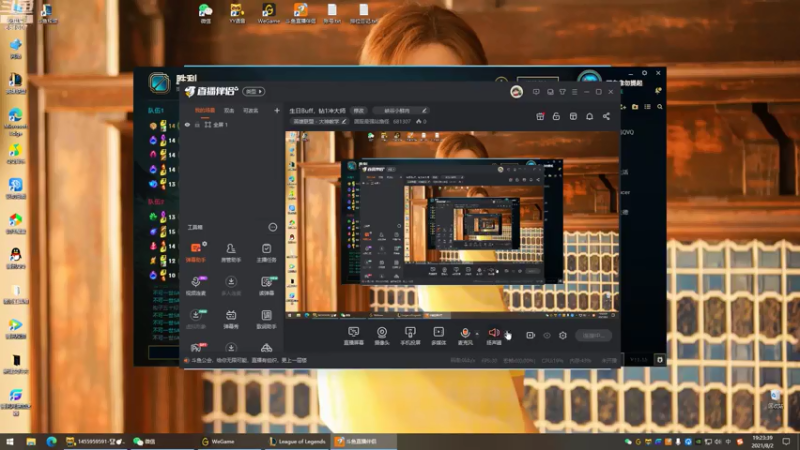The image size is (800, 450).
Task: Edit the announcement field with pencil icon
Action: tap(400, 110)
